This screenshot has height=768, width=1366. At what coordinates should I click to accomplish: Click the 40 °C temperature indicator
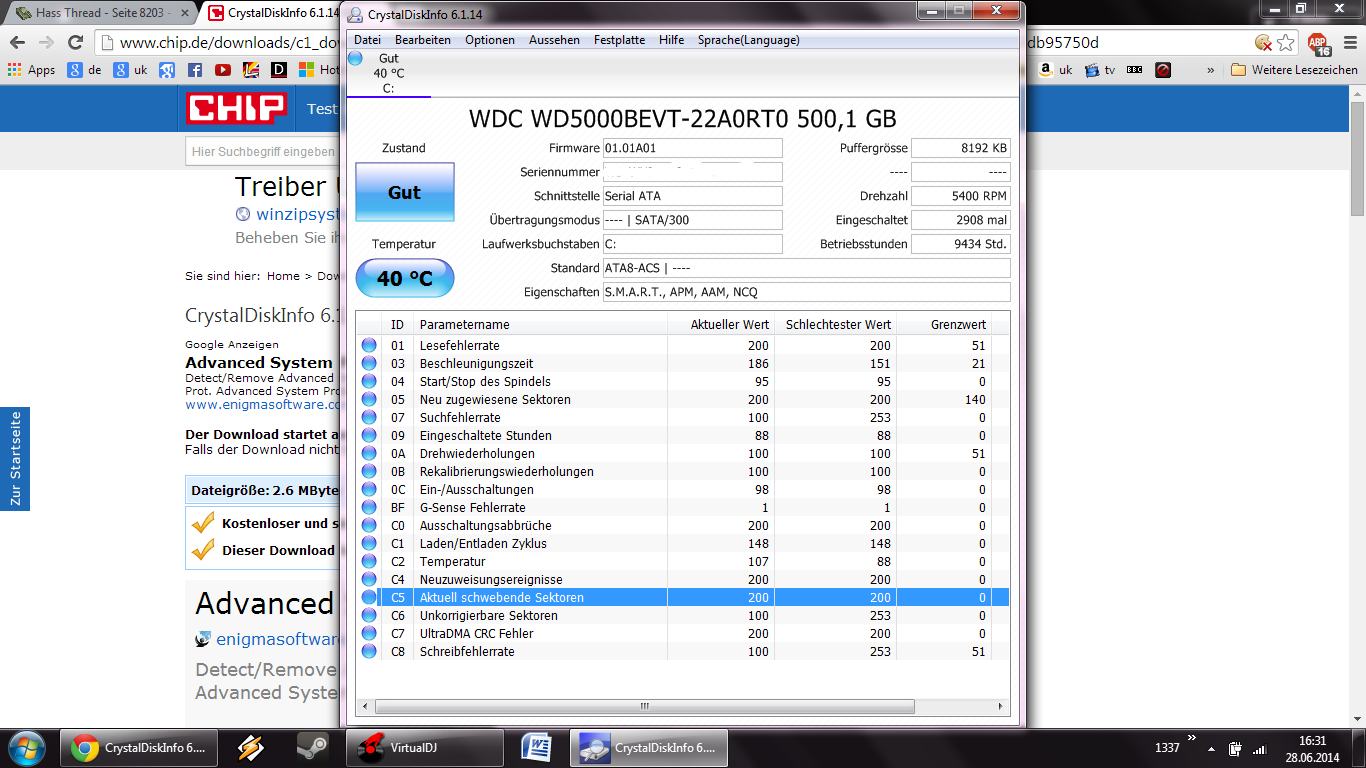coord(404,278)
